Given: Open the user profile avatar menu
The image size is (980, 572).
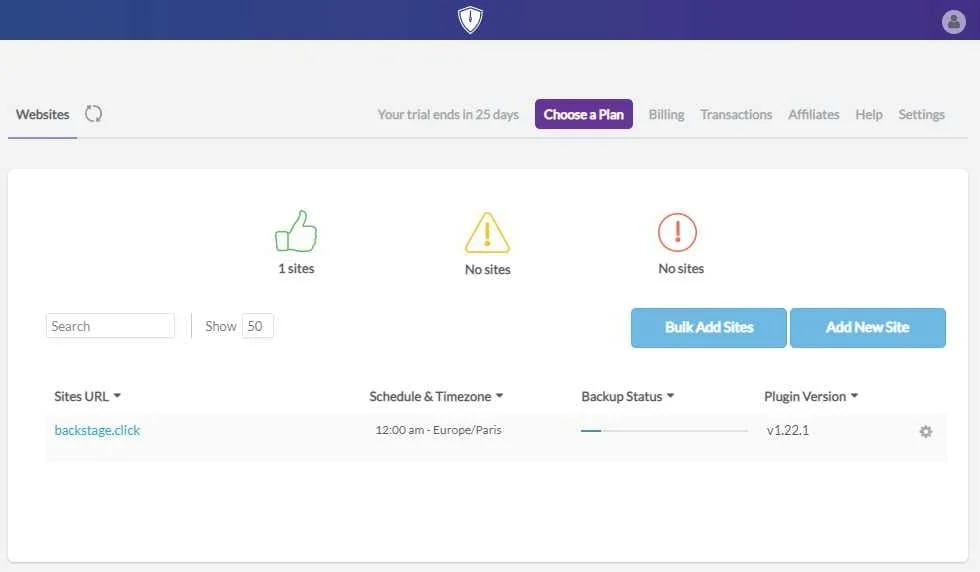Looking at the screenshot, I should click(954, 21).
